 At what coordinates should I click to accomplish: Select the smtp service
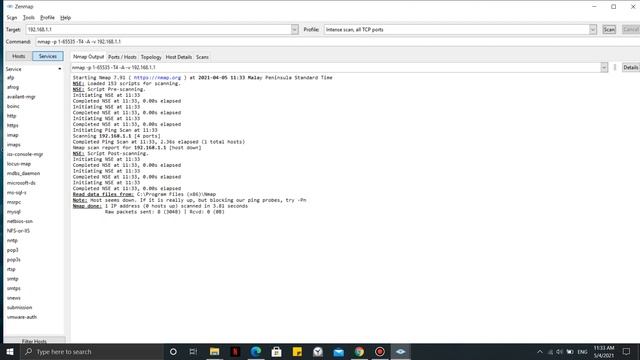13,279
